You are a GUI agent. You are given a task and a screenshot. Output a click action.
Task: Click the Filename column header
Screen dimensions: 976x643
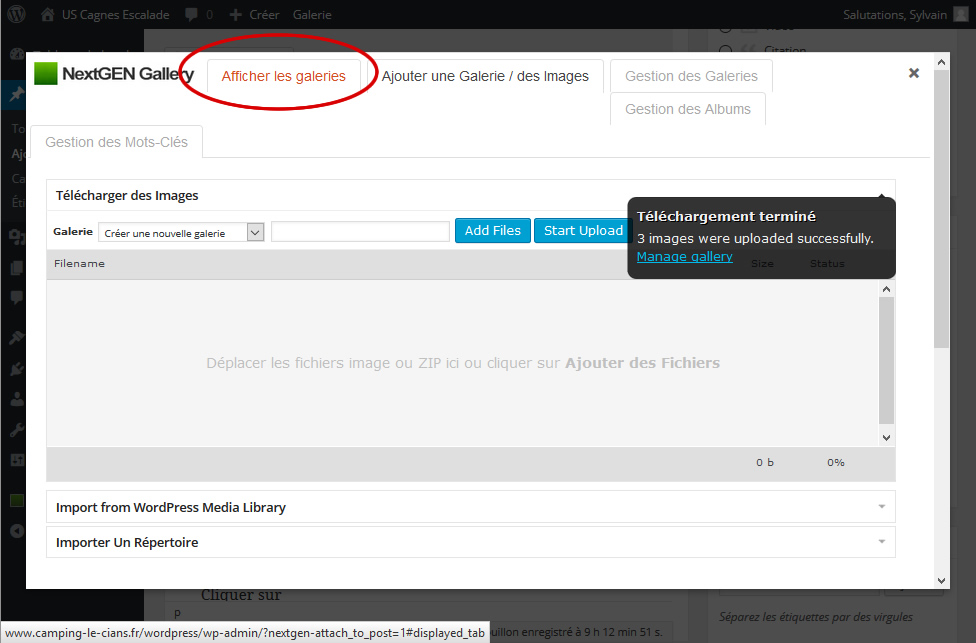79,263
